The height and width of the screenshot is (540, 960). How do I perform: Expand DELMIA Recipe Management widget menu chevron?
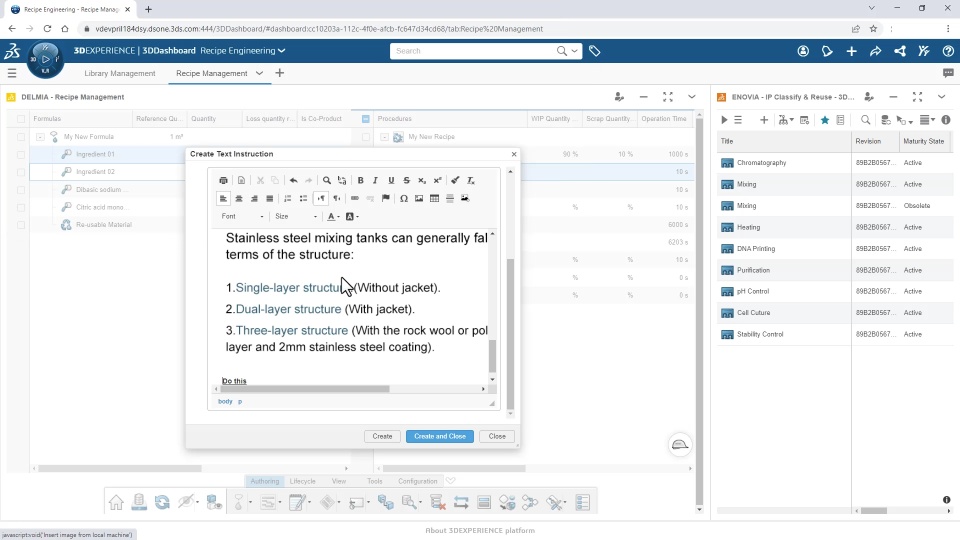click(692, 97)
